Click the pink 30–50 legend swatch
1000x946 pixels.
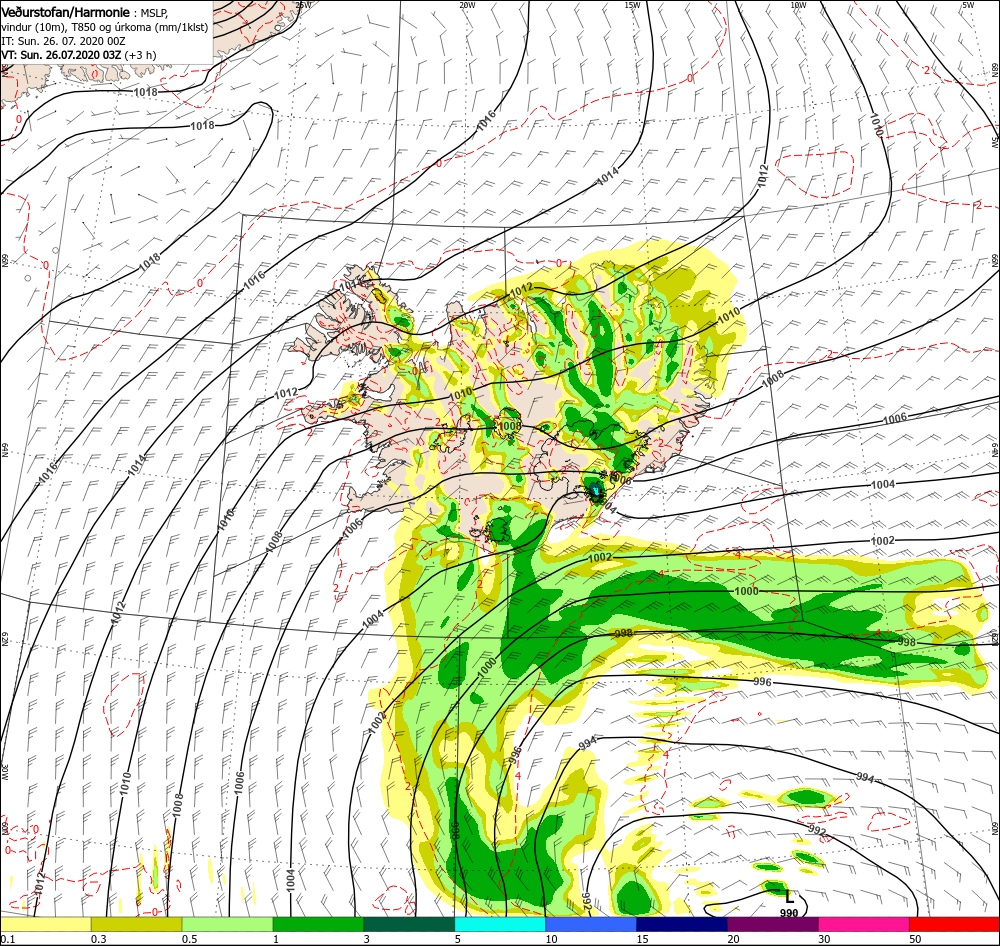tap(864, 924)
